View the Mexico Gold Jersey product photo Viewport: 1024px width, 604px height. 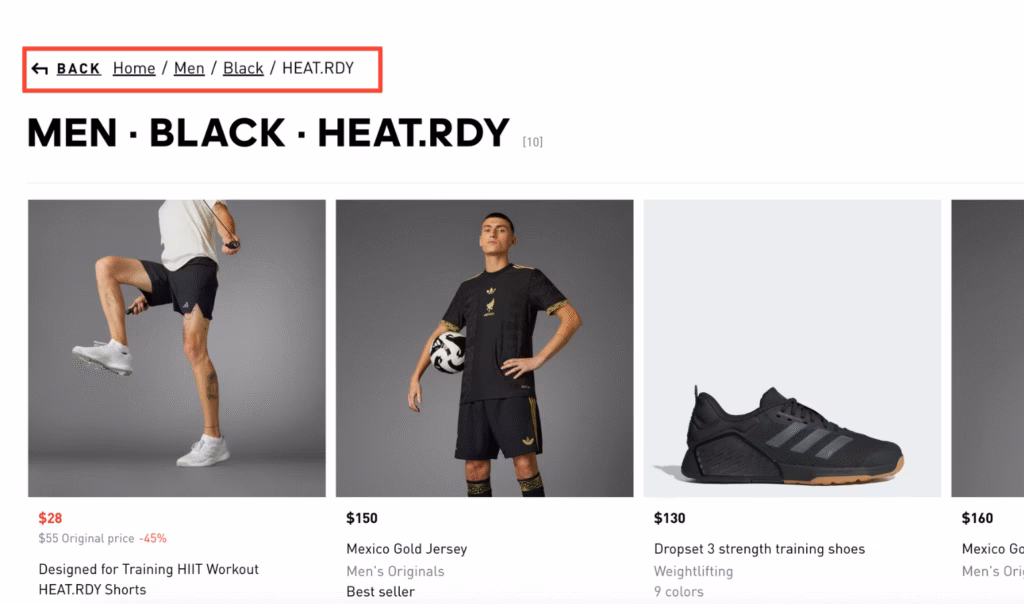(x=484, y=348)
